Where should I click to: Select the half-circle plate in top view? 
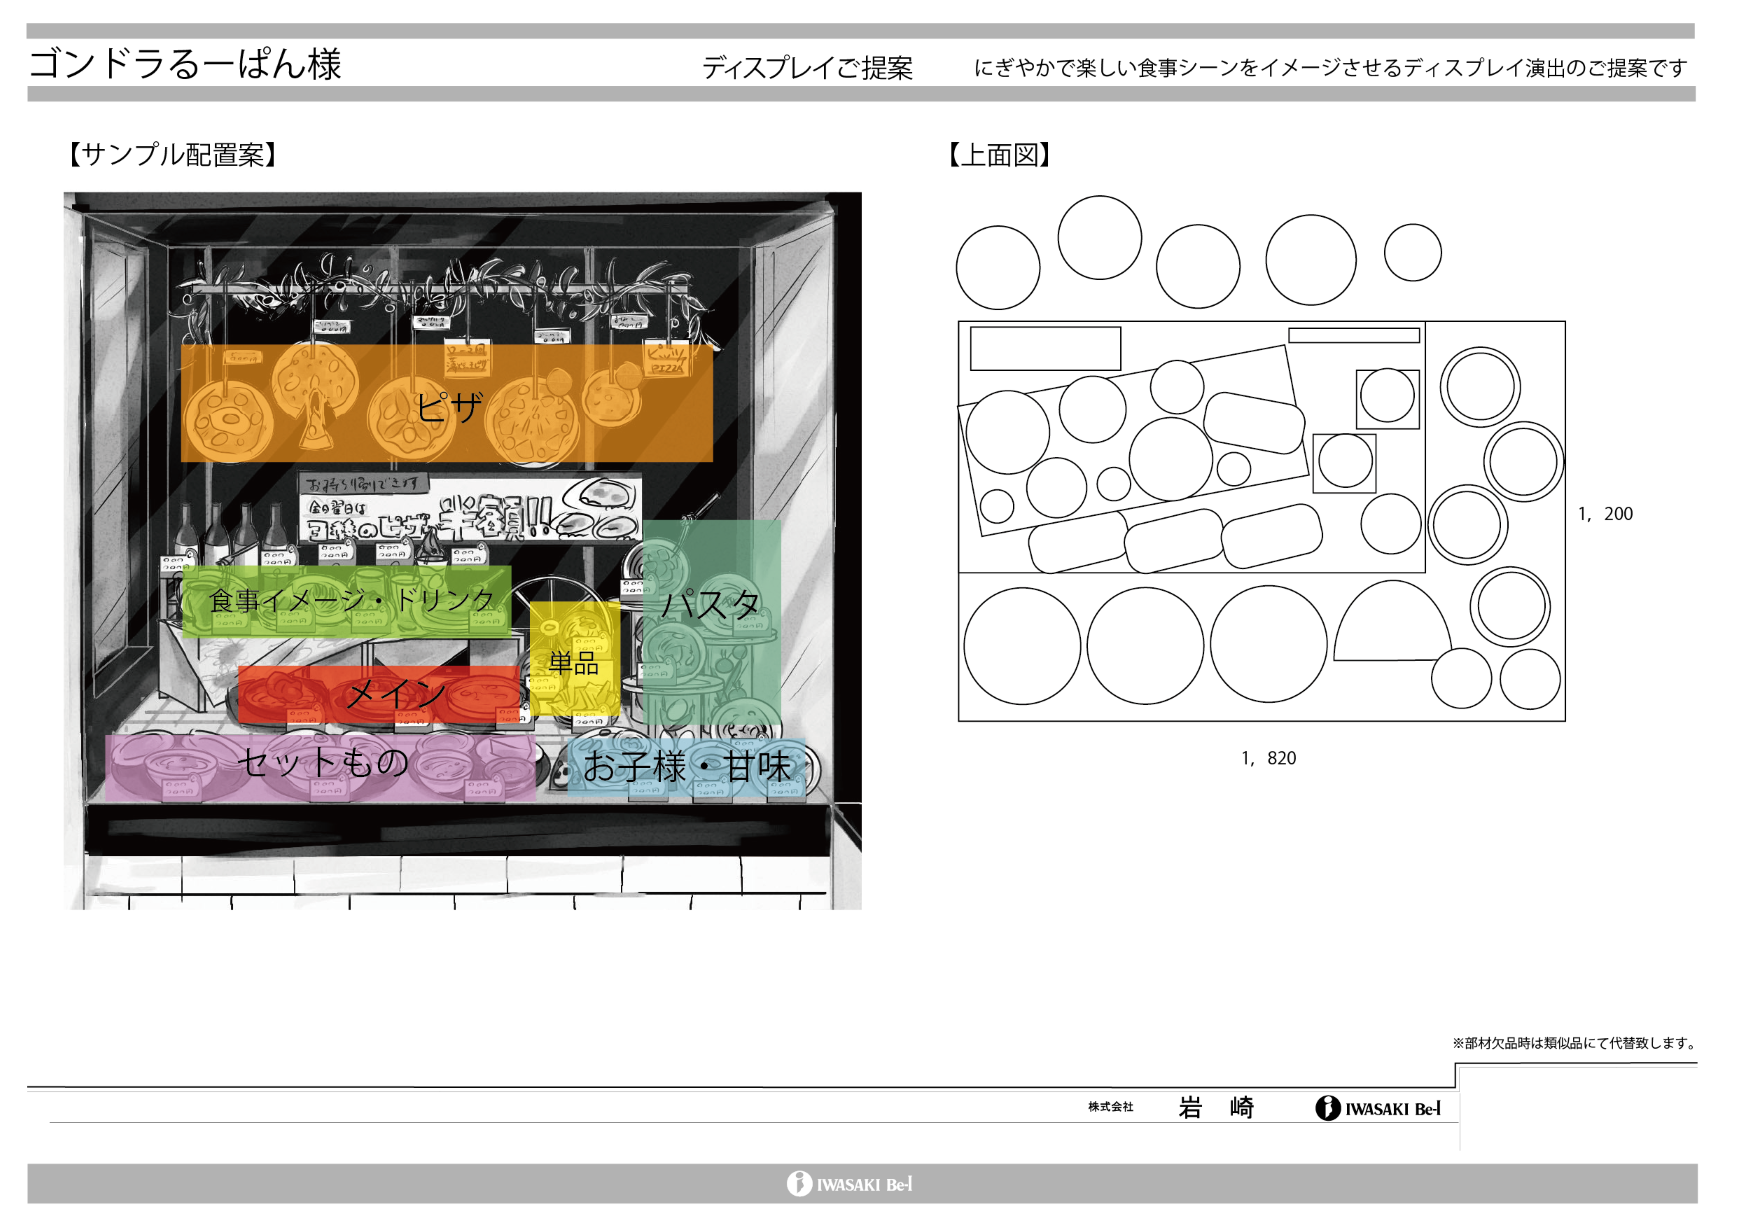click(1392, 621)
